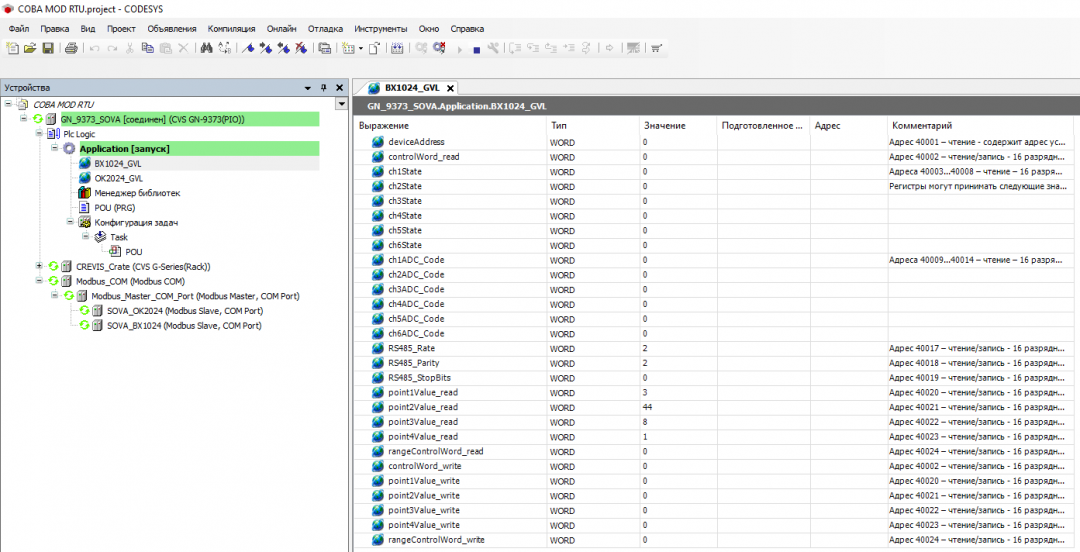Click the Copy toolbar icon
Viewport: 1080px width, 552px height.
coord(147,48)
